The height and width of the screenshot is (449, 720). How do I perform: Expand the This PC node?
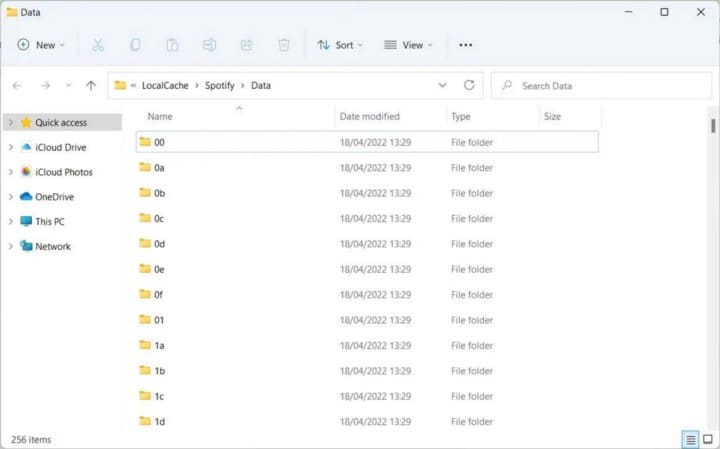[11, 222]
